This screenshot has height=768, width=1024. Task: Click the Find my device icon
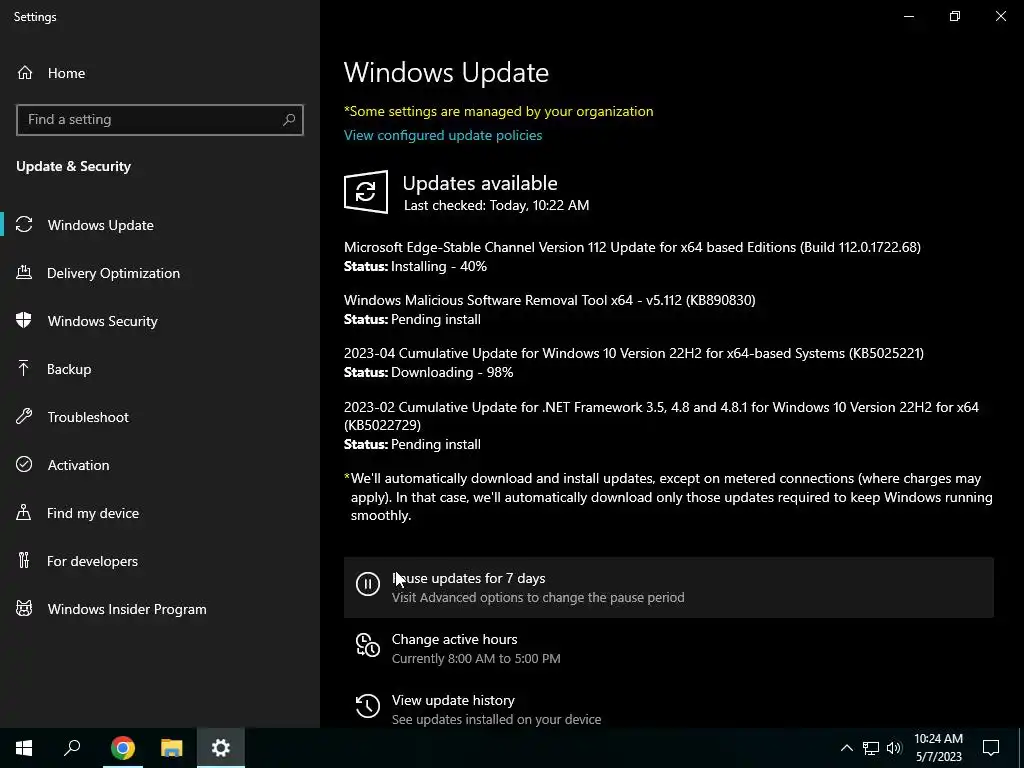[x=24, y=513]
